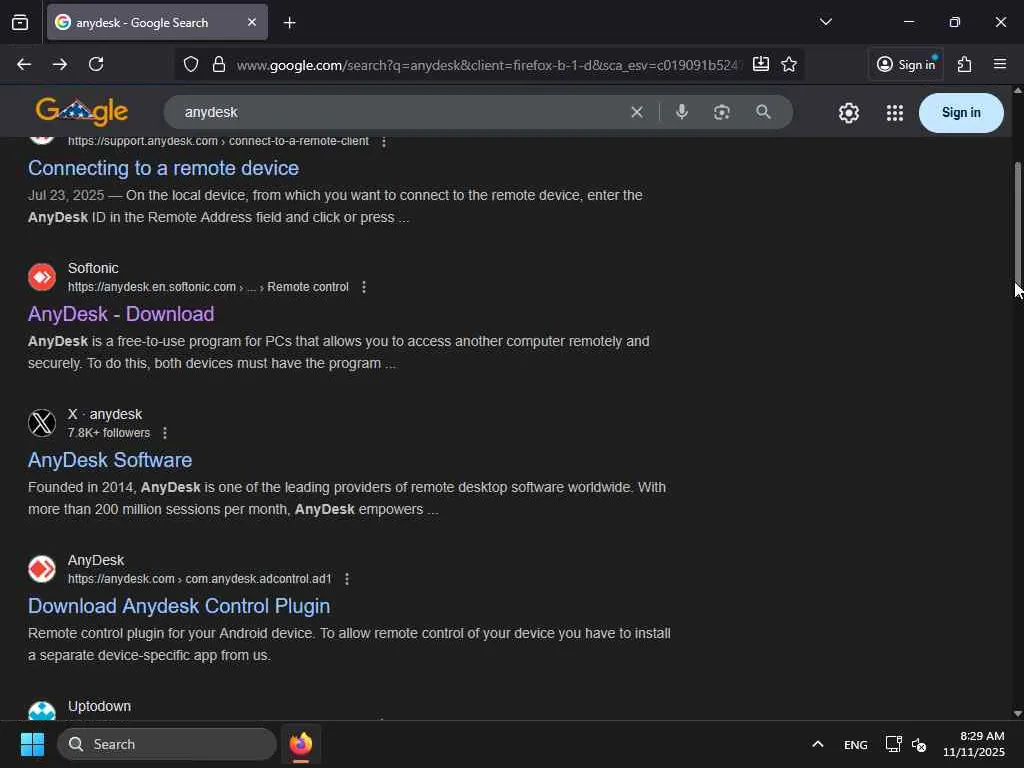1024x768 pixels.
Task: Open tracking protection shield icon
Action: (191, 64)
